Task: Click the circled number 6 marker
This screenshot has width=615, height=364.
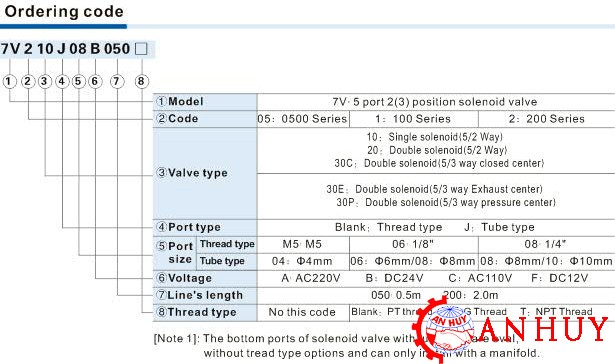Action: [x=95, y=82]
